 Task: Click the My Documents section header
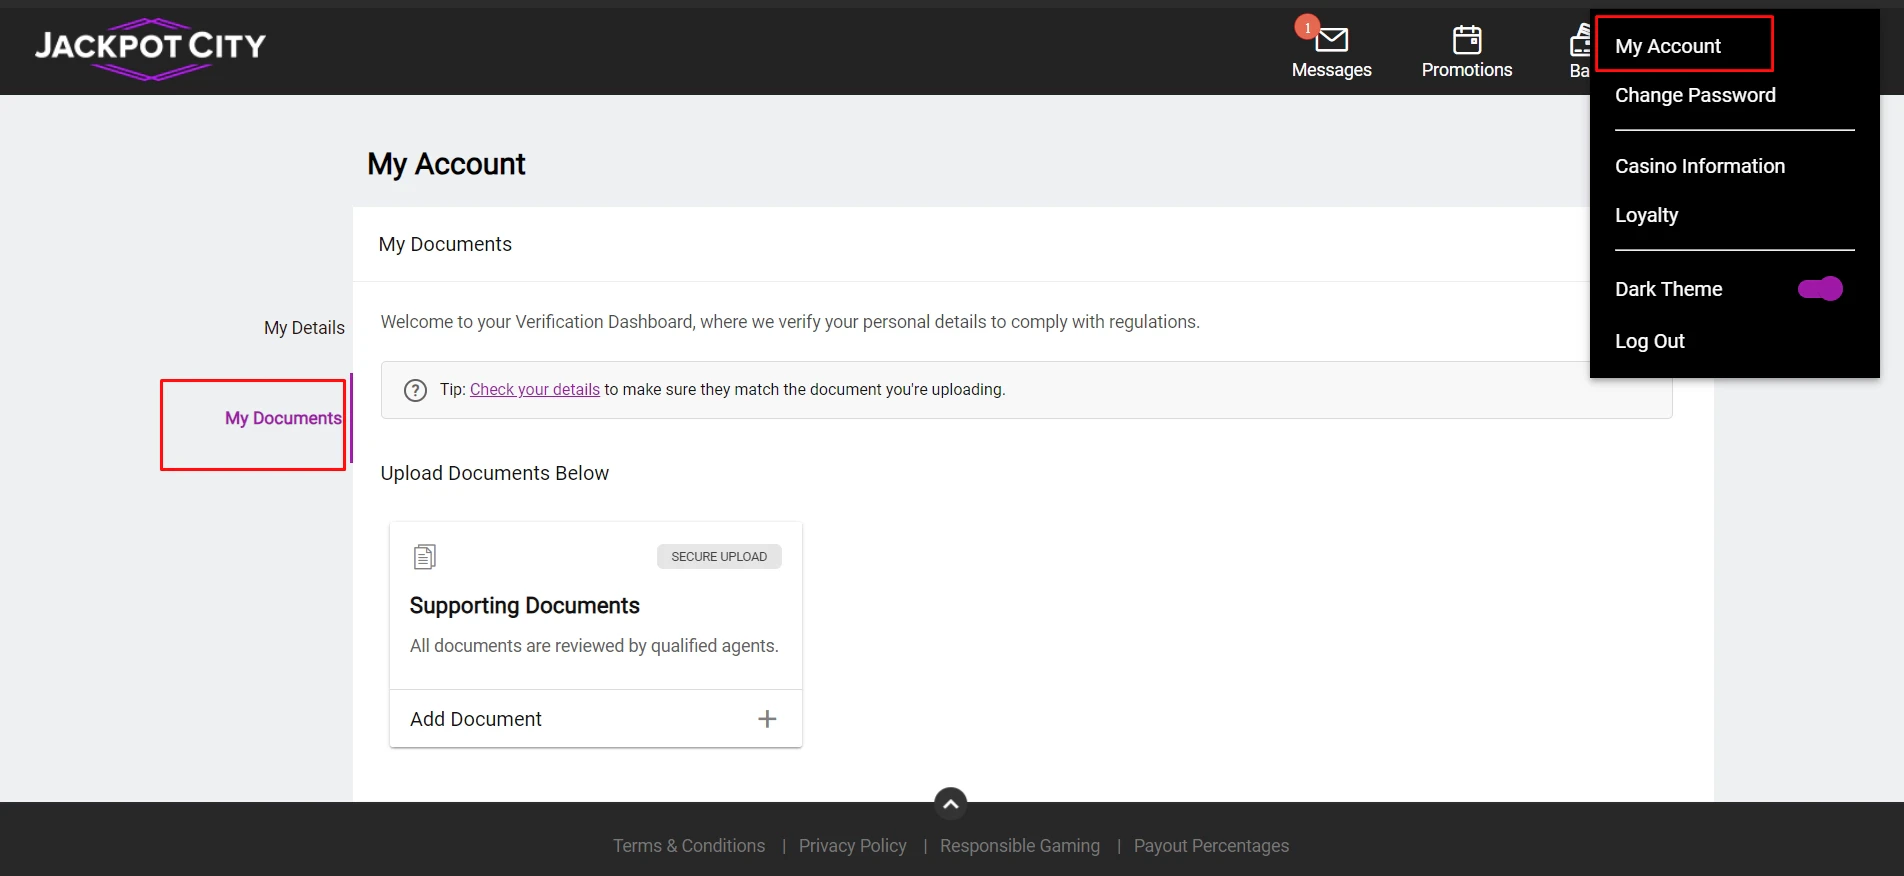445,244
